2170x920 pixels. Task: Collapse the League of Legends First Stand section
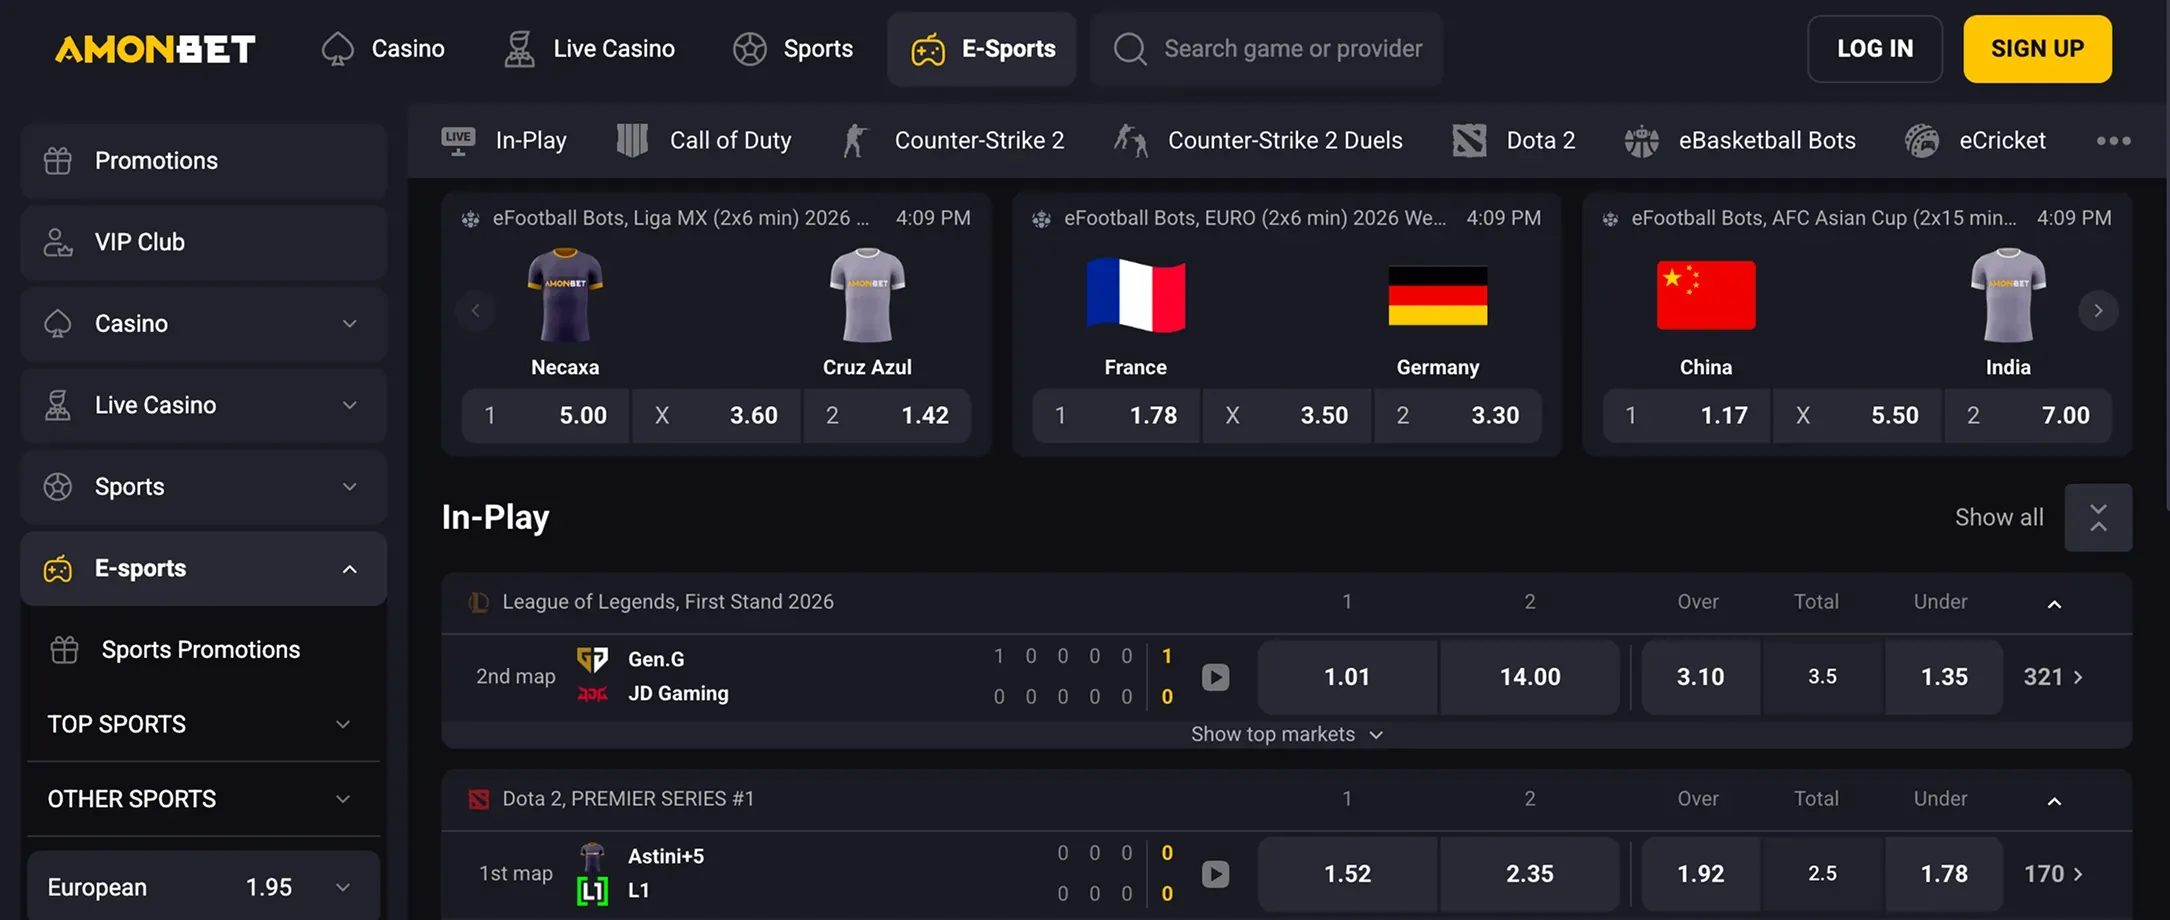click(2054, 604)
